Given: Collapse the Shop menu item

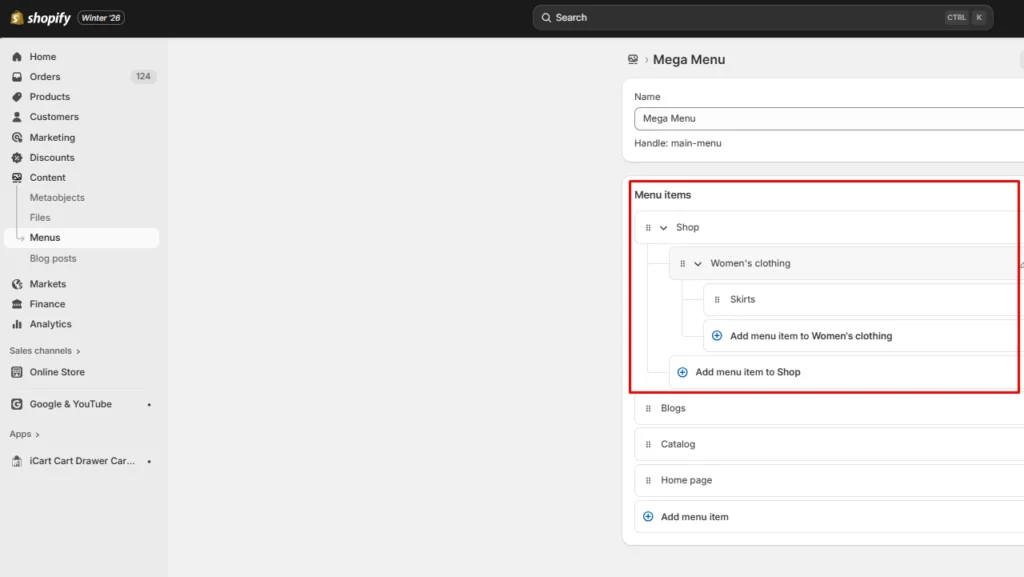Looking at the screenshot, I should click(663, 227).
